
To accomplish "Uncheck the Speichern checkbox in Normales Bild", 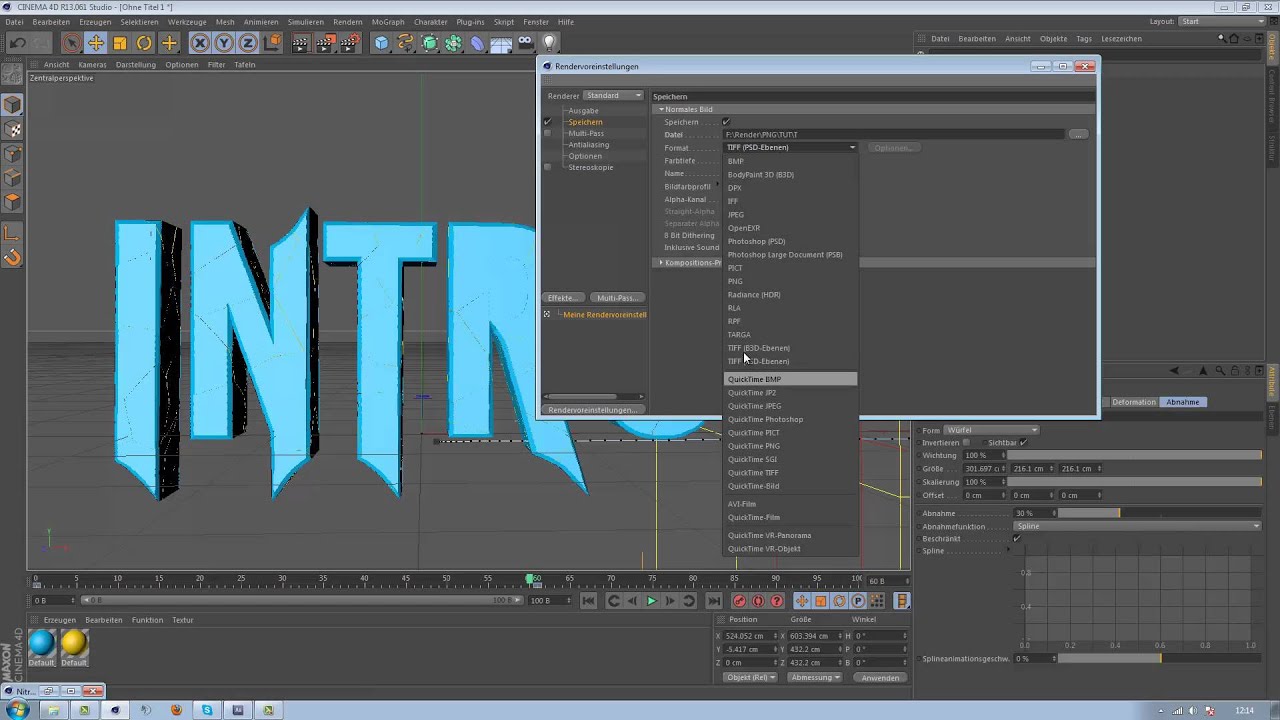I will (x=726, y=122).
